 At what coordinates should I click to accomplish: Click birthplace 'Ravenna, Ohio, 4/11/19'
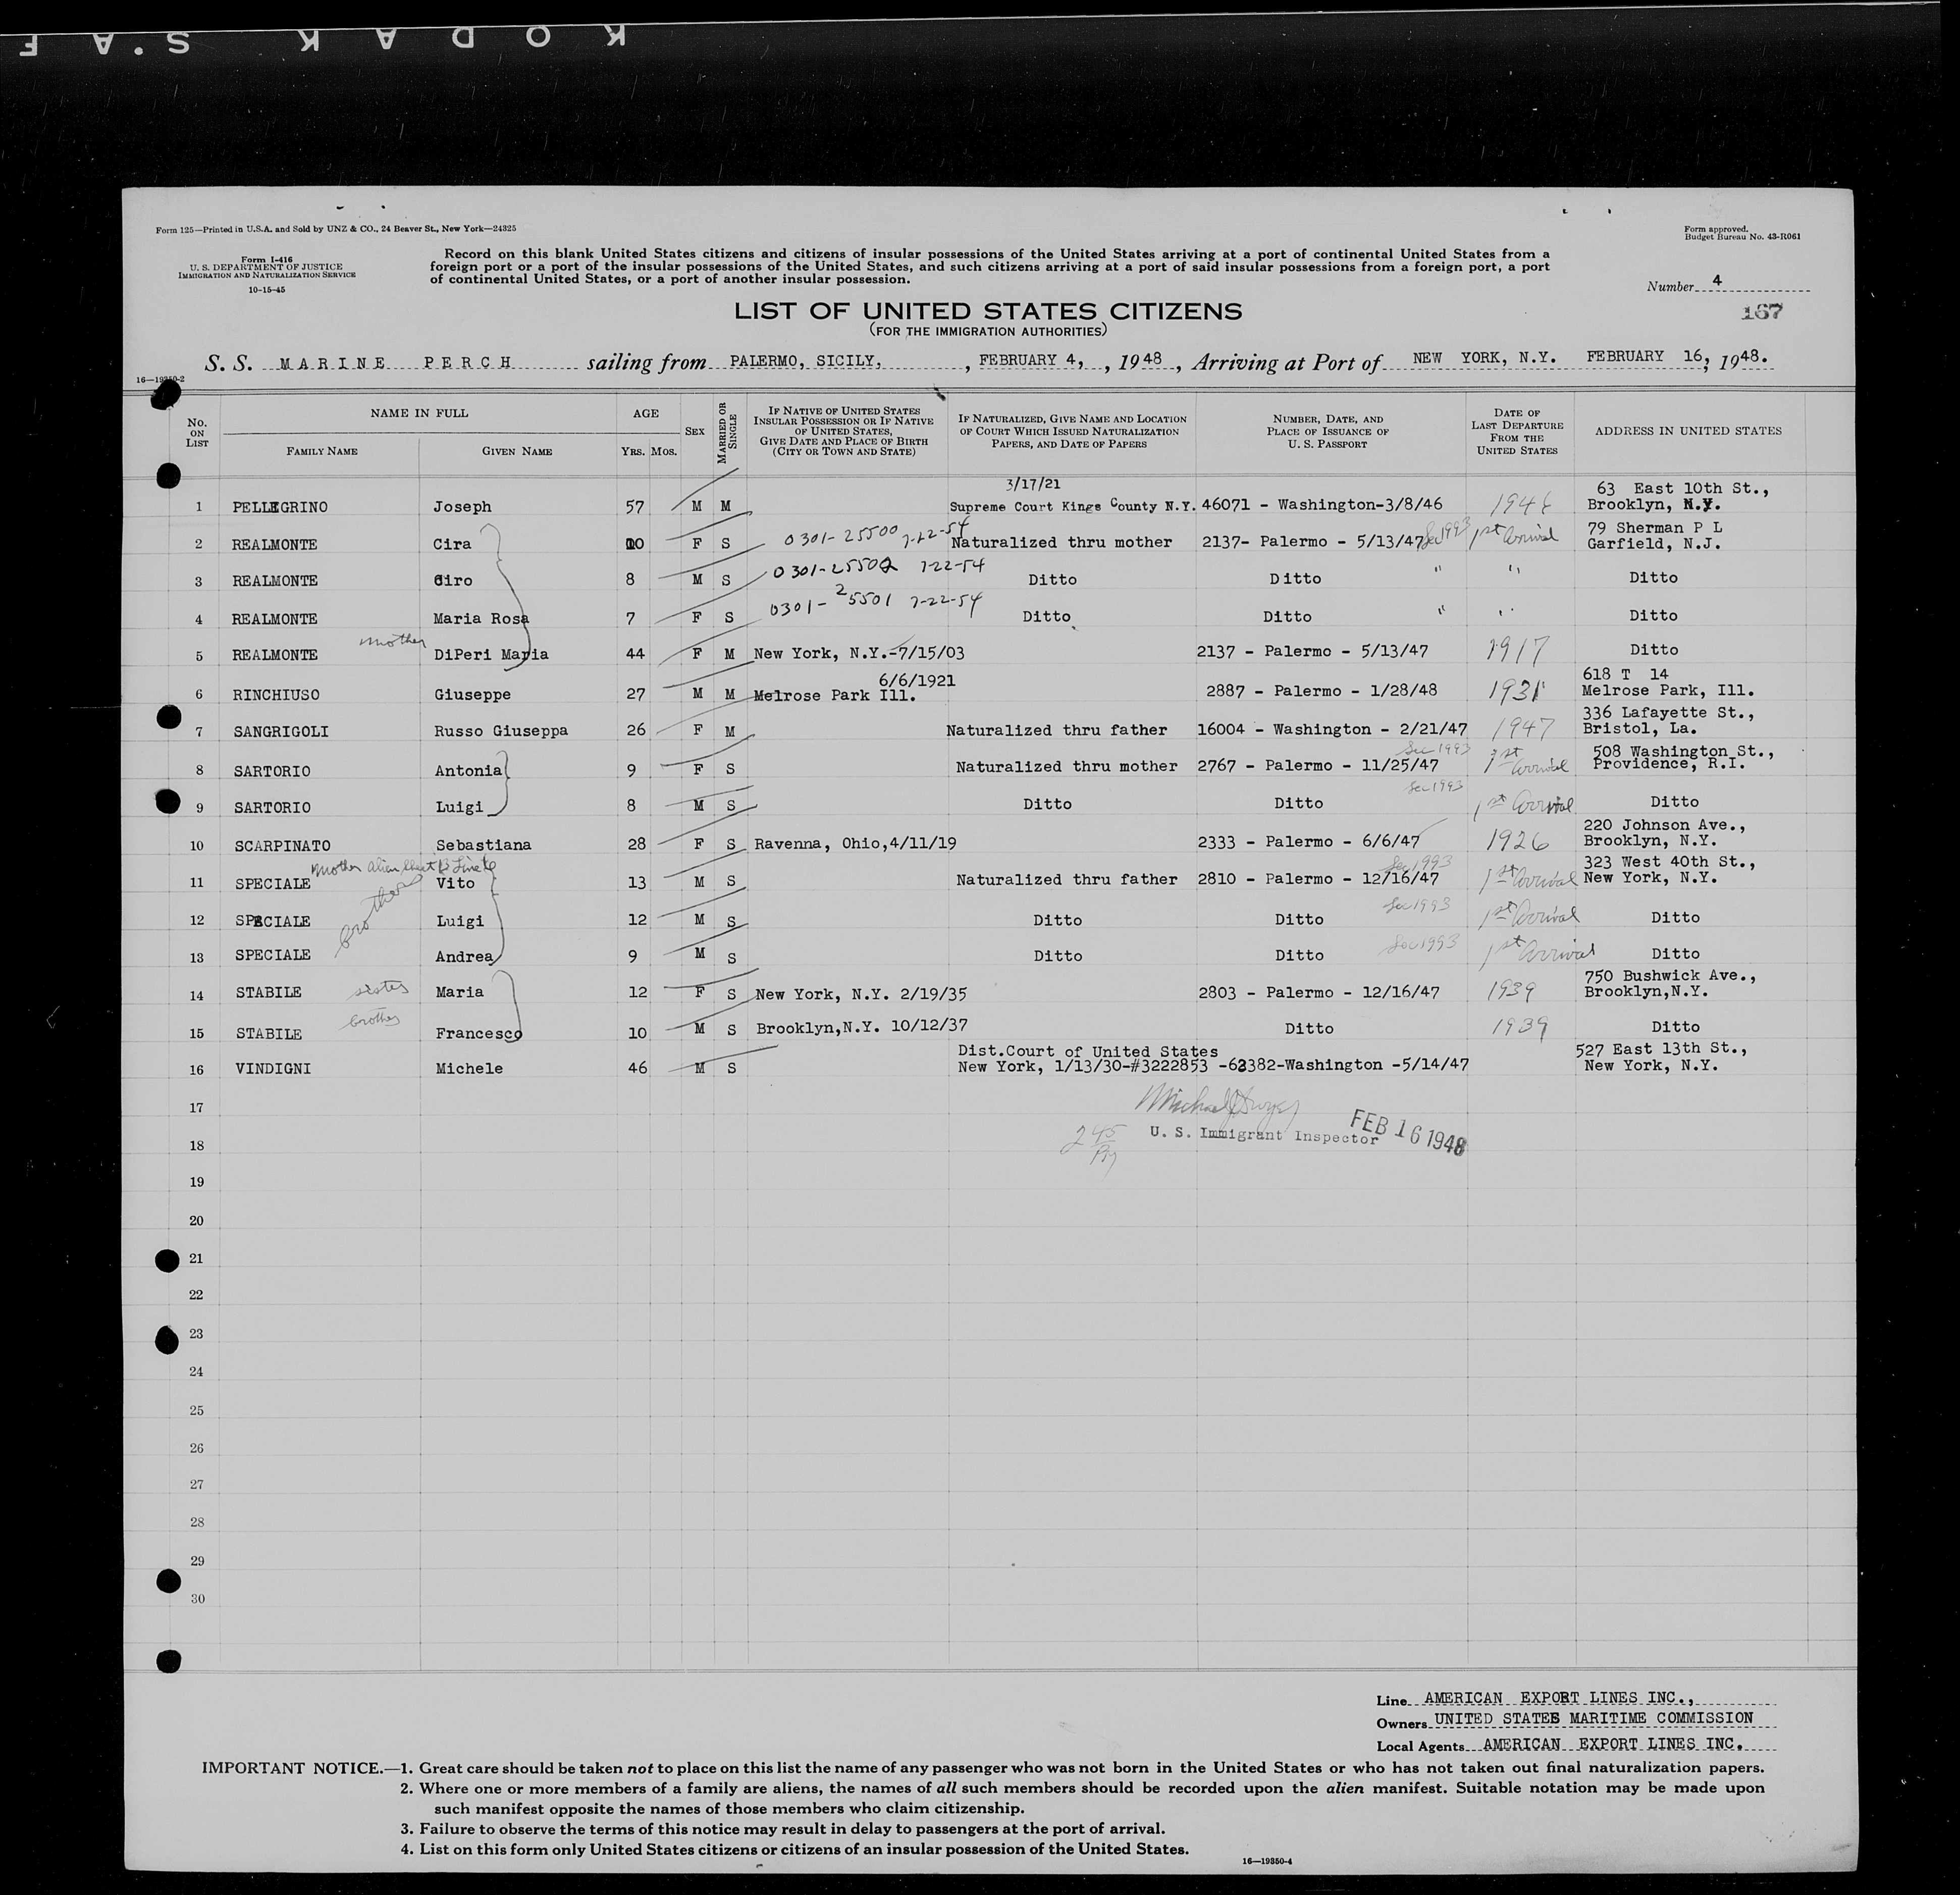[855, 843]
